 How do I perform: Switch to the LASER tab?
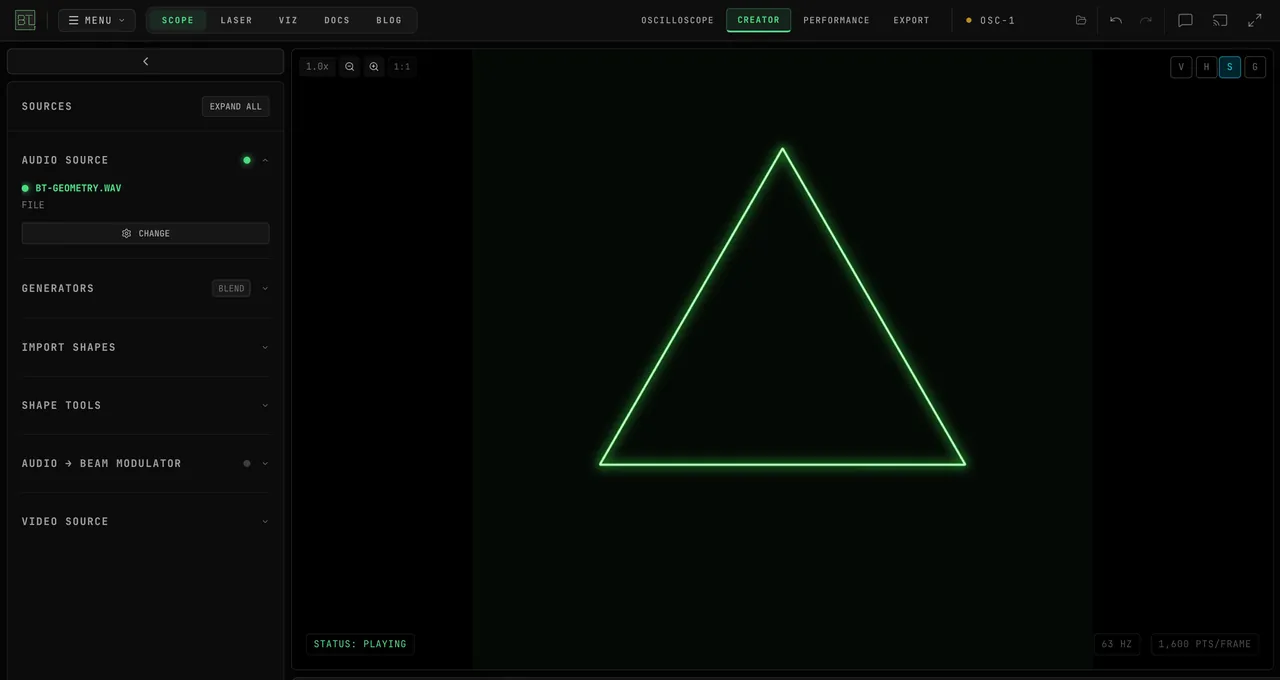[x=237, y=20]
